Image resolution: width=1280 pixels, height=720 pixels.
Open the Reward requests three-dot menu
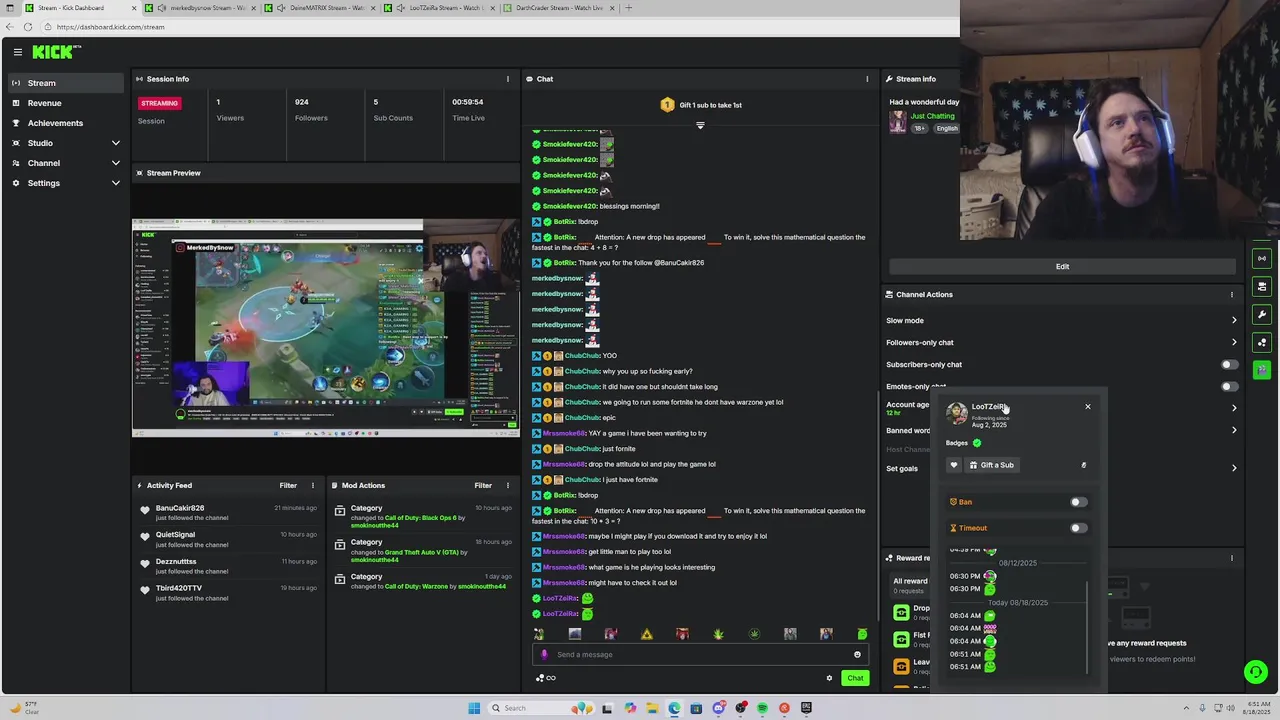(x=1231, y=558)
